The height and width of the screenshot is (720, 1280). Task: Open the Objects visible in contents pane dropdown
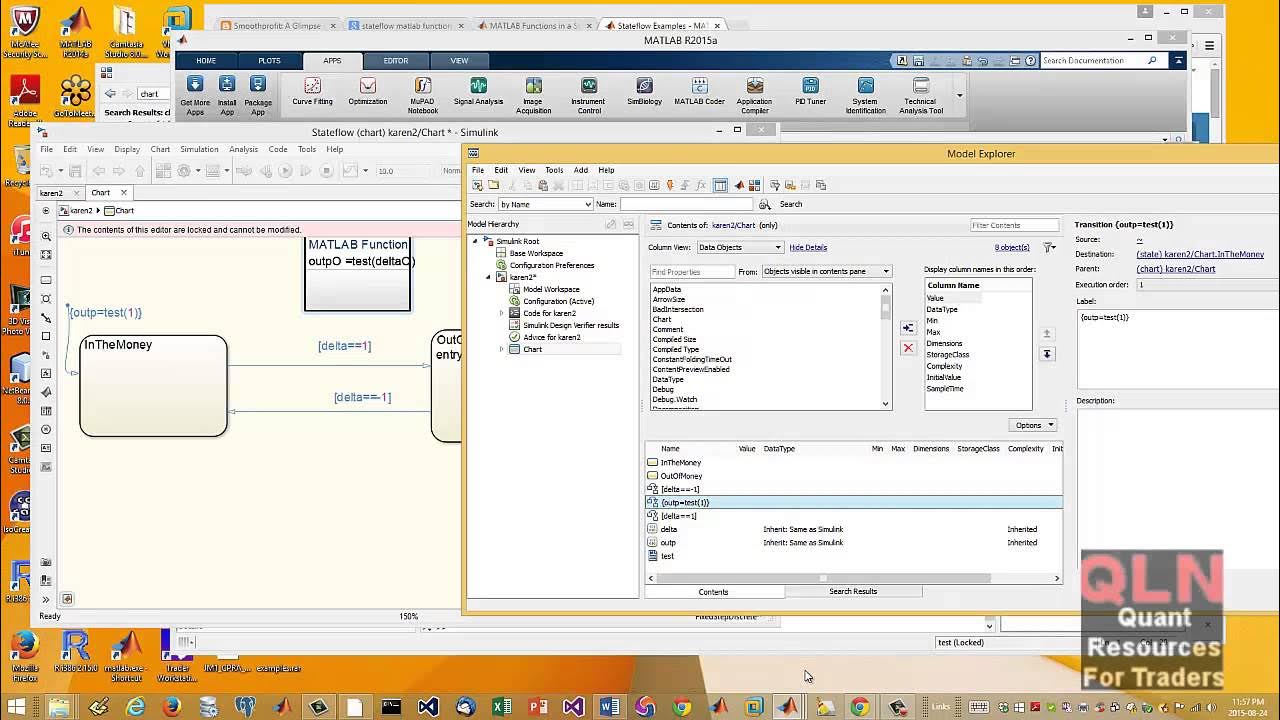[827, 271]
